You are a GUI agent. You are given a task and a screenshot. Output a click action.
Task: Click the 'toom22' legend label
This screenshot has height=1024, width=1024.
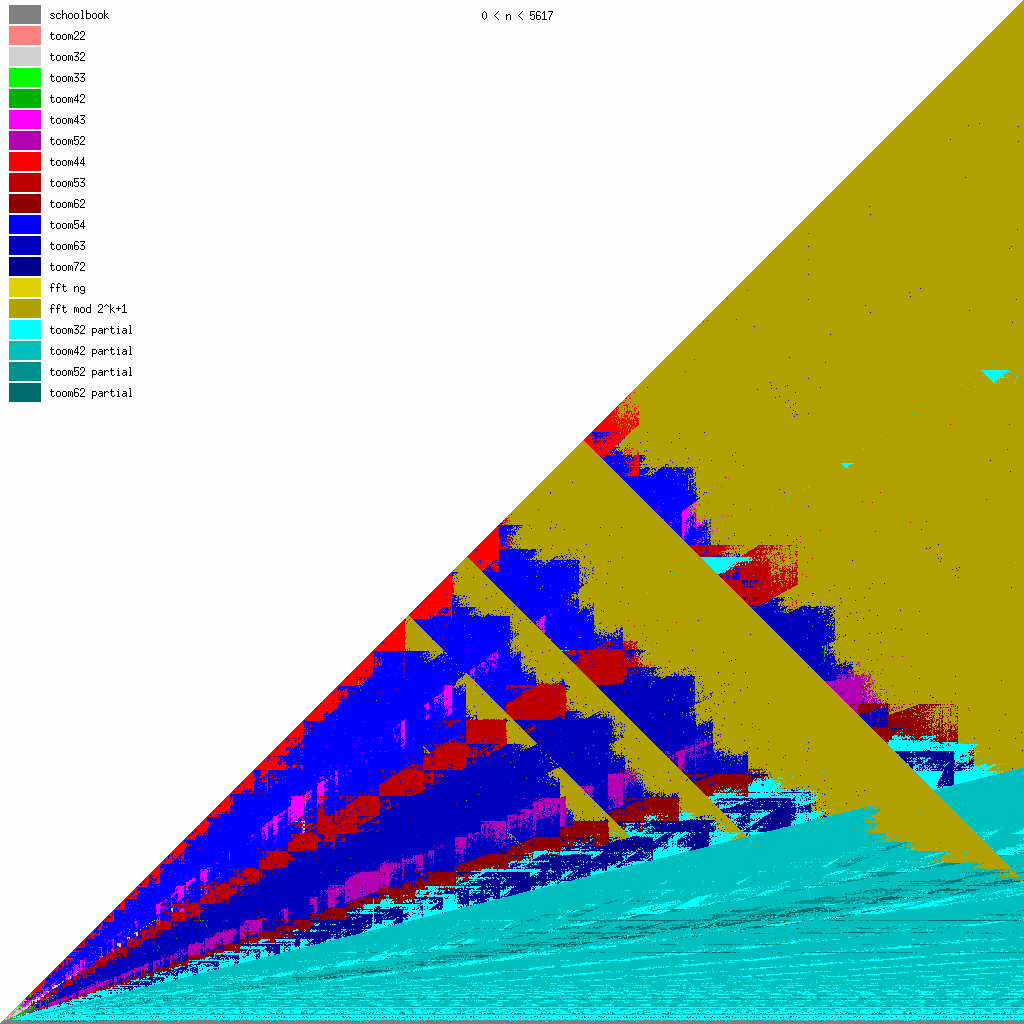coord(67,36)
